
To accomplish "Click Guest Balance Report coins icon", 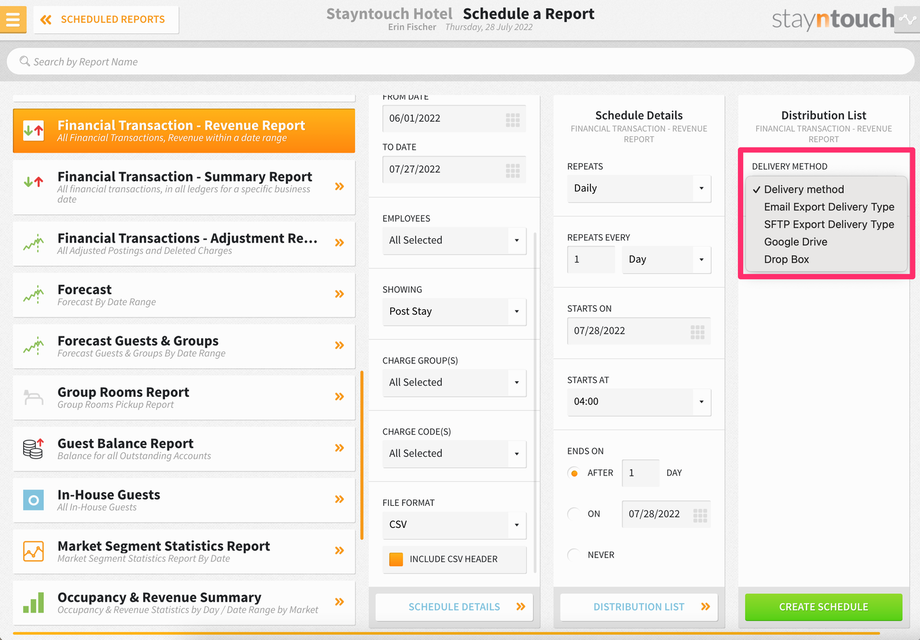I will [x=33, y=448].
